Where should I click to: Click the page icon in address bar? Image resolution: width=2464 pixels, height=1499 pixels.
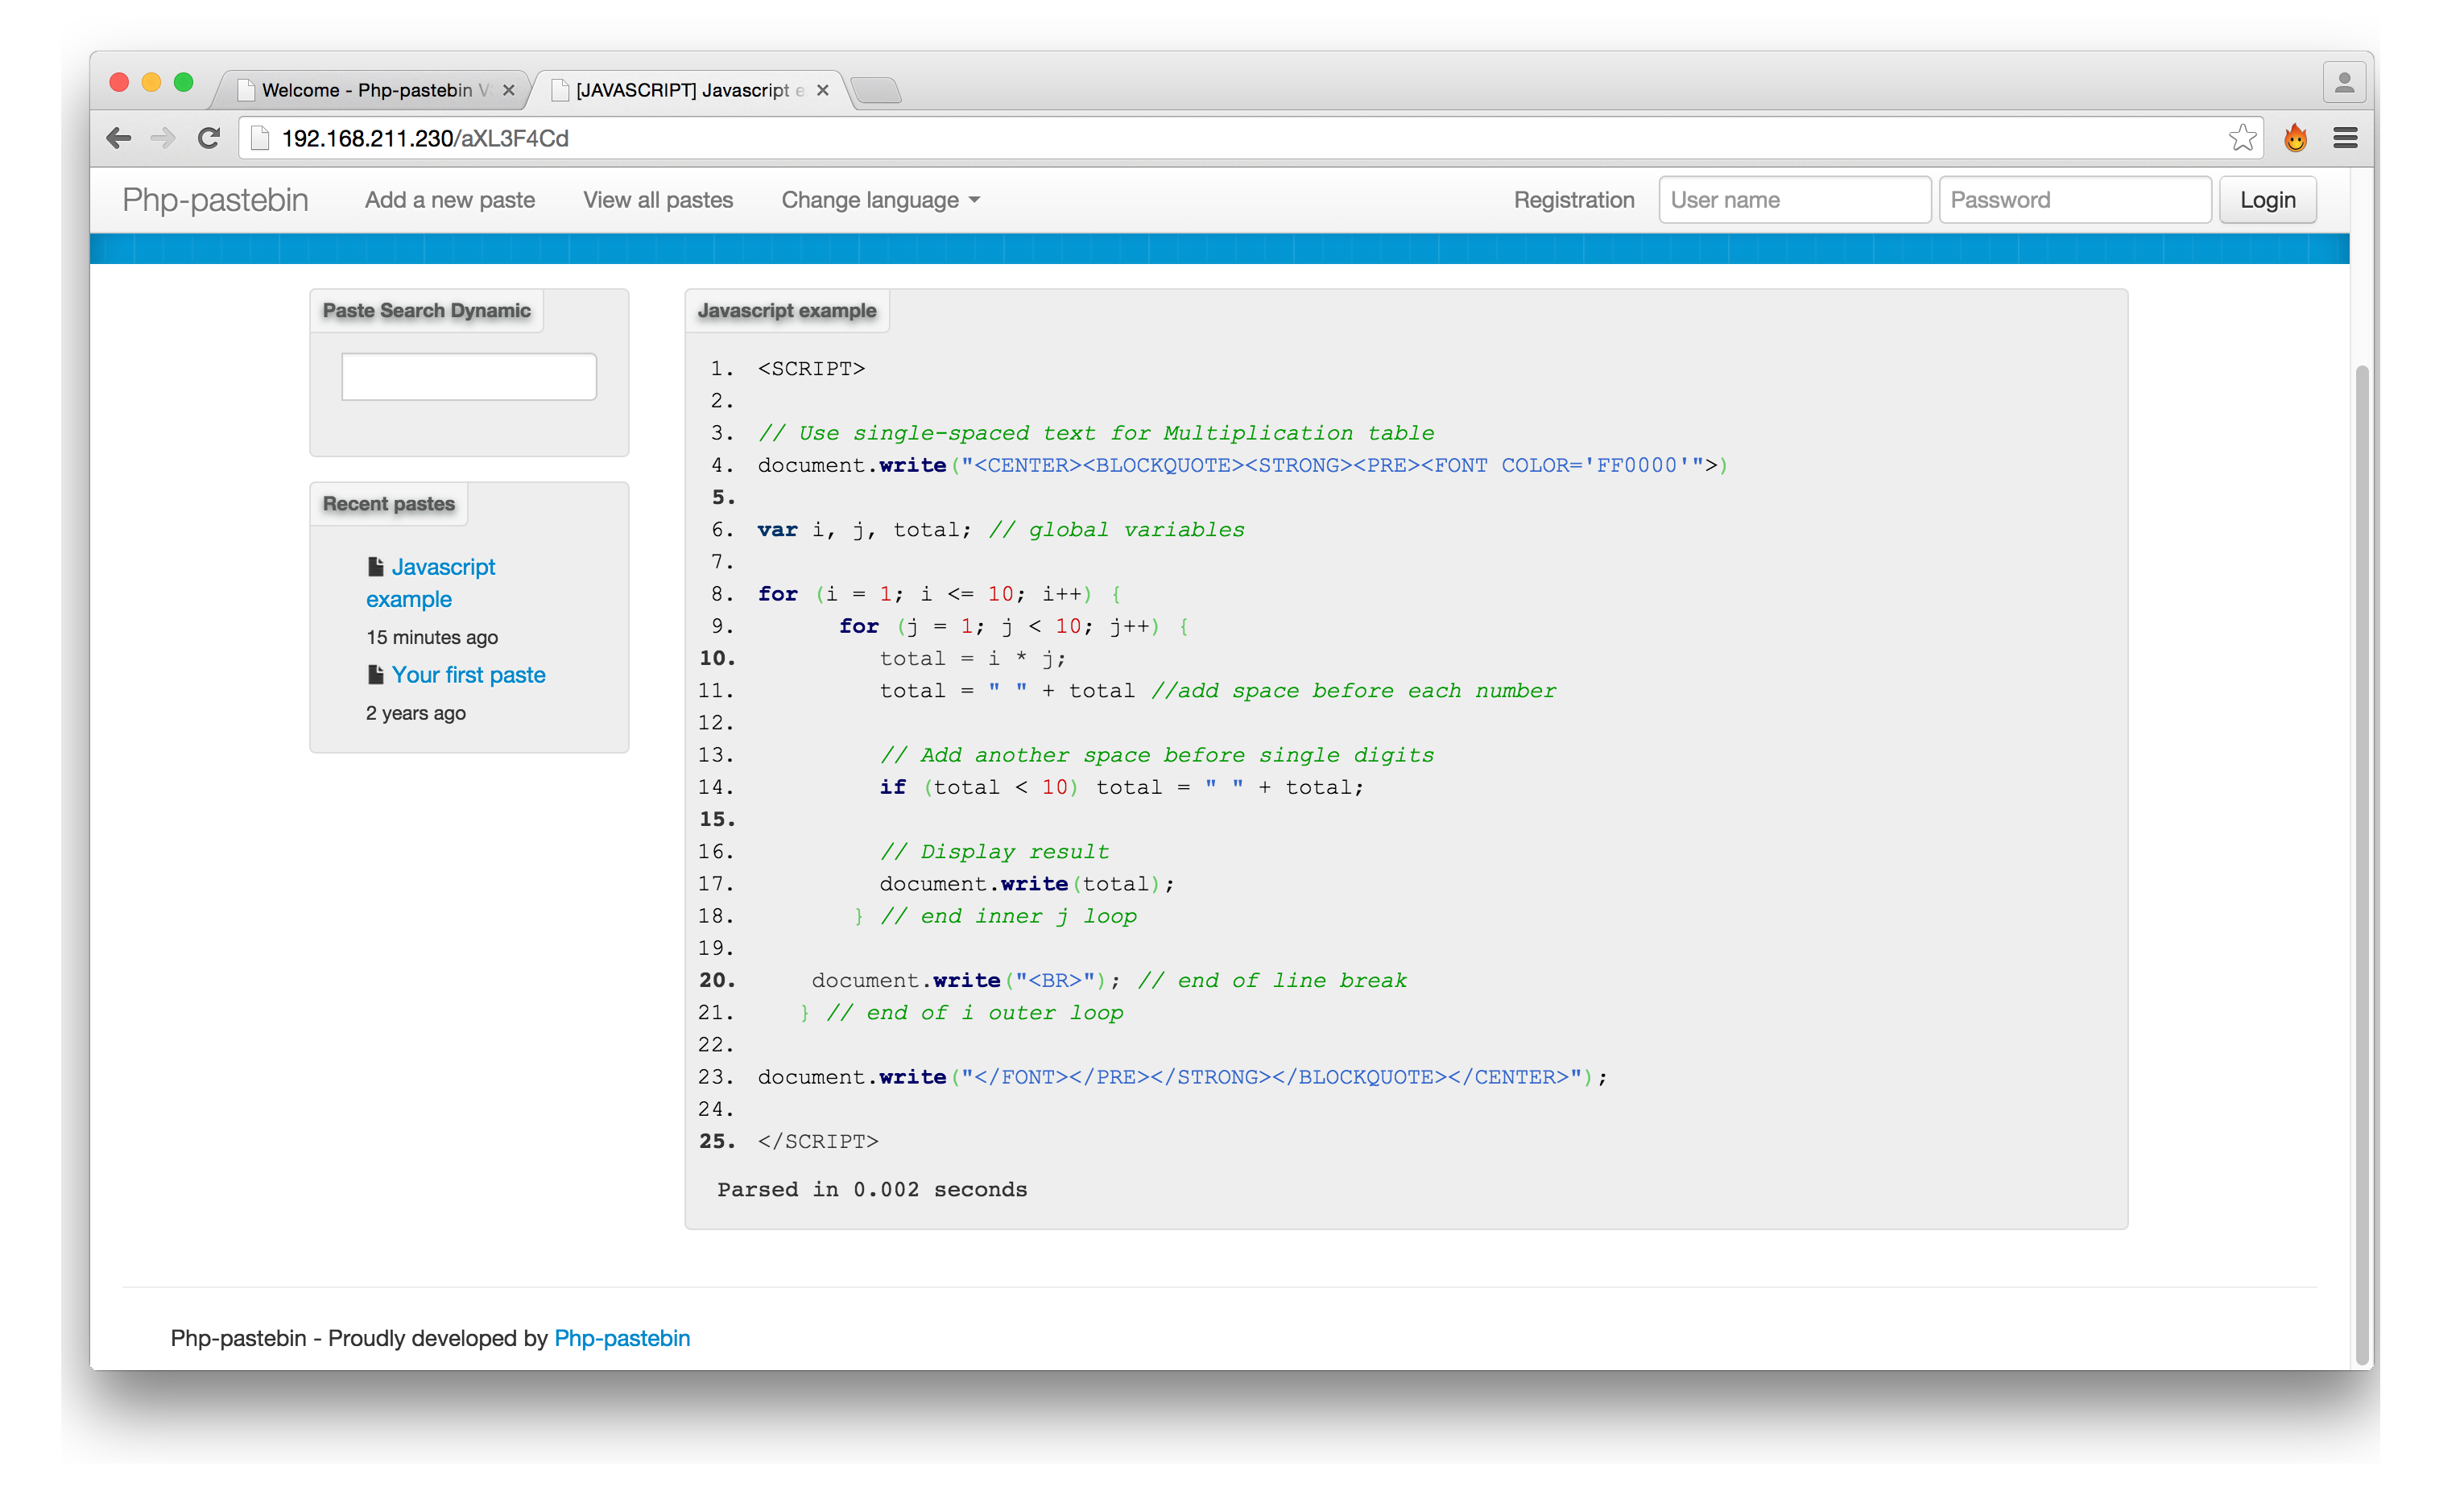[260, 138]
